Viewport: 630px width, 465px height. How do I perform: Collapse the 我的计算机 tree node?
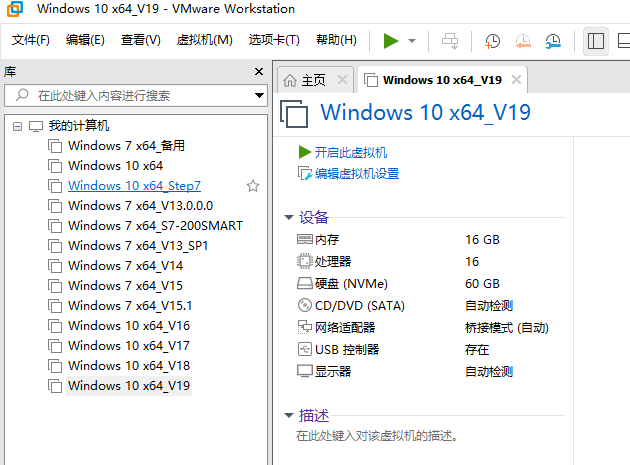17,127
